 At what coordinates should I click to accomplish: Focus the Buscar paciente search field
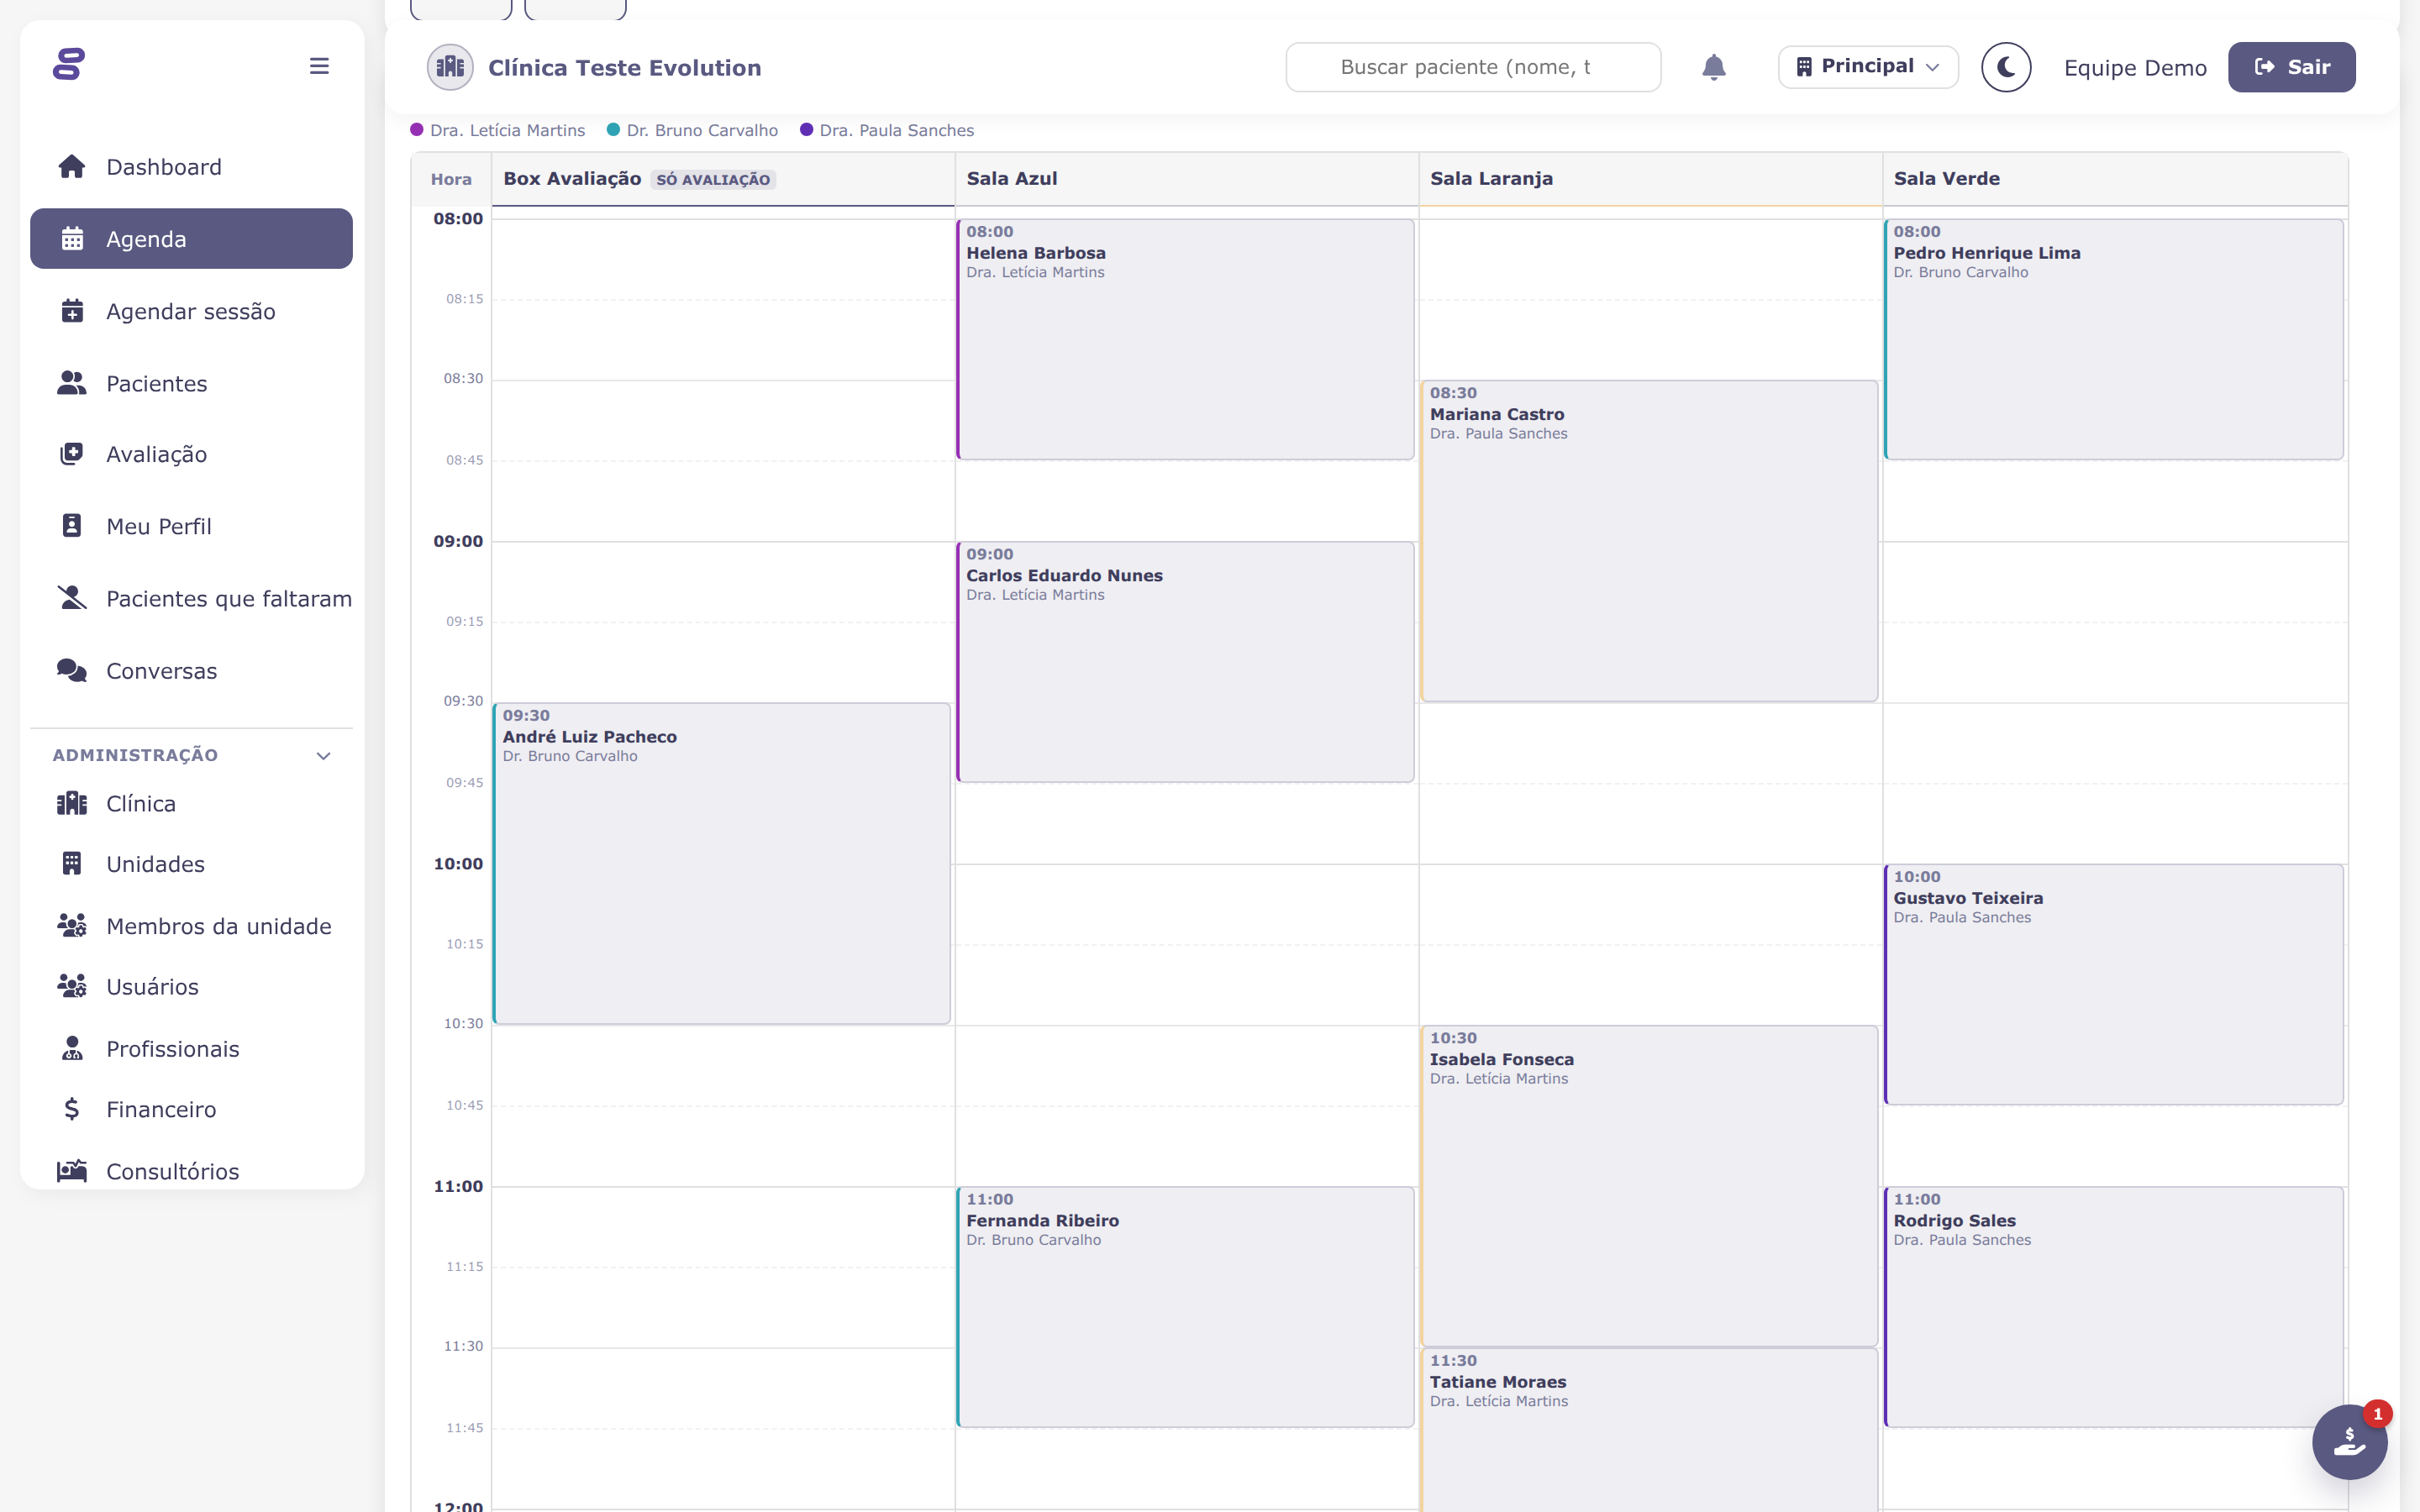1473,67
